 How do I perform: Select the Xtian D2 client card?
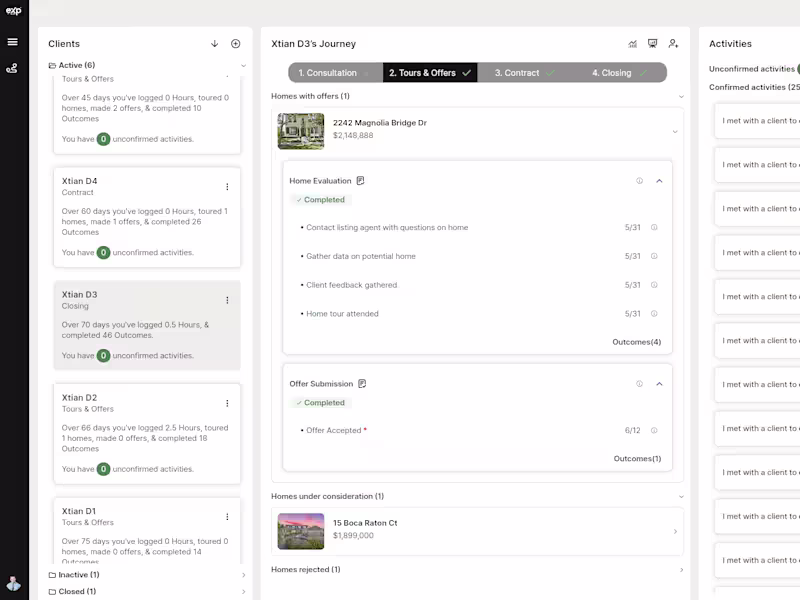click(x=147, y=434)
